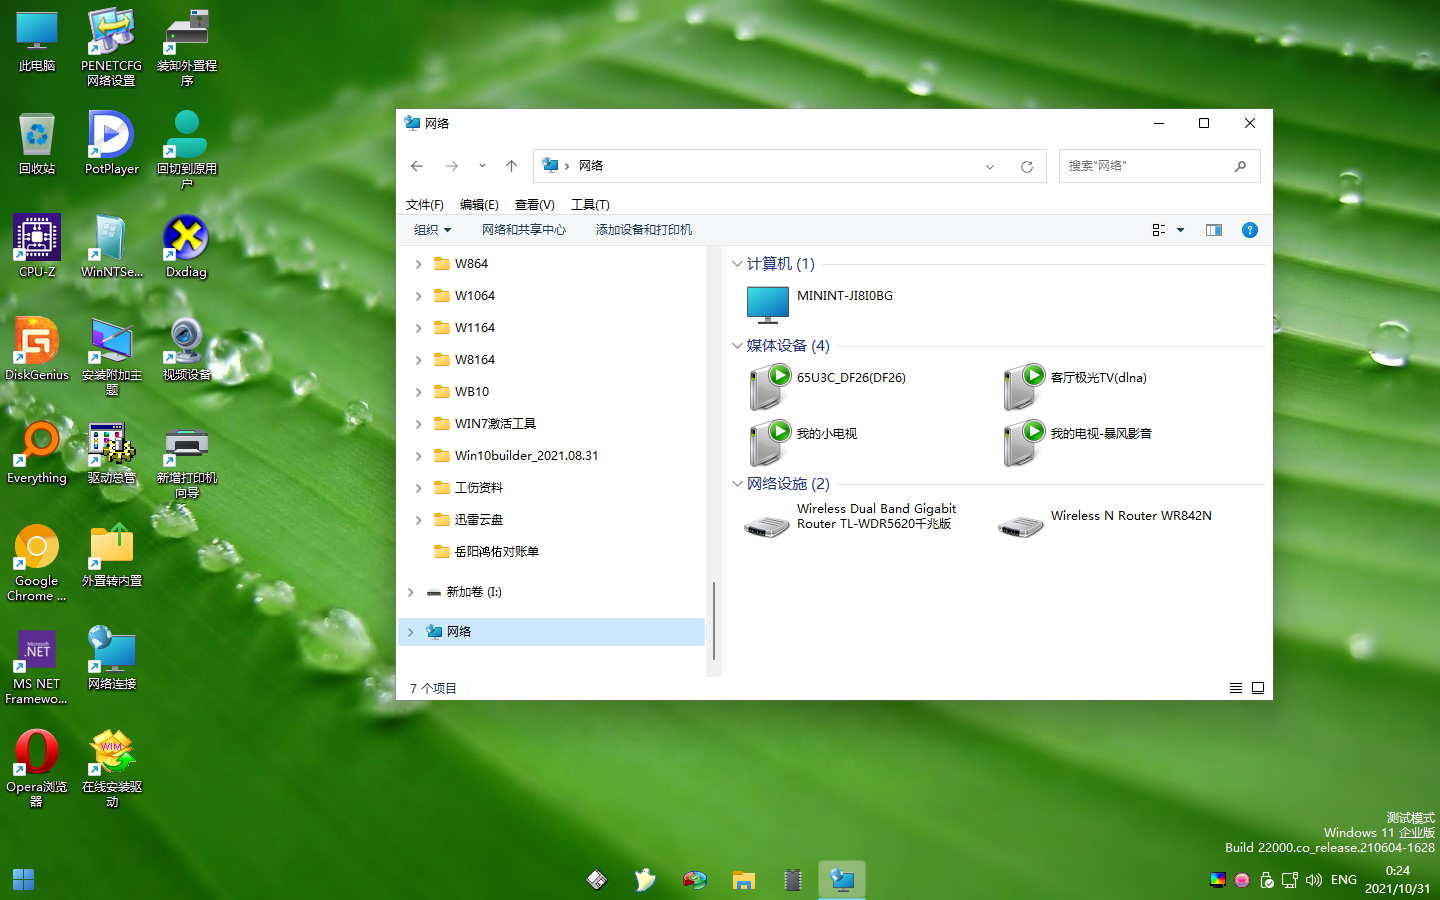Open Google Chrome desktop shortcut
This screenshot has width=1440, height=900.
point(37,562)
